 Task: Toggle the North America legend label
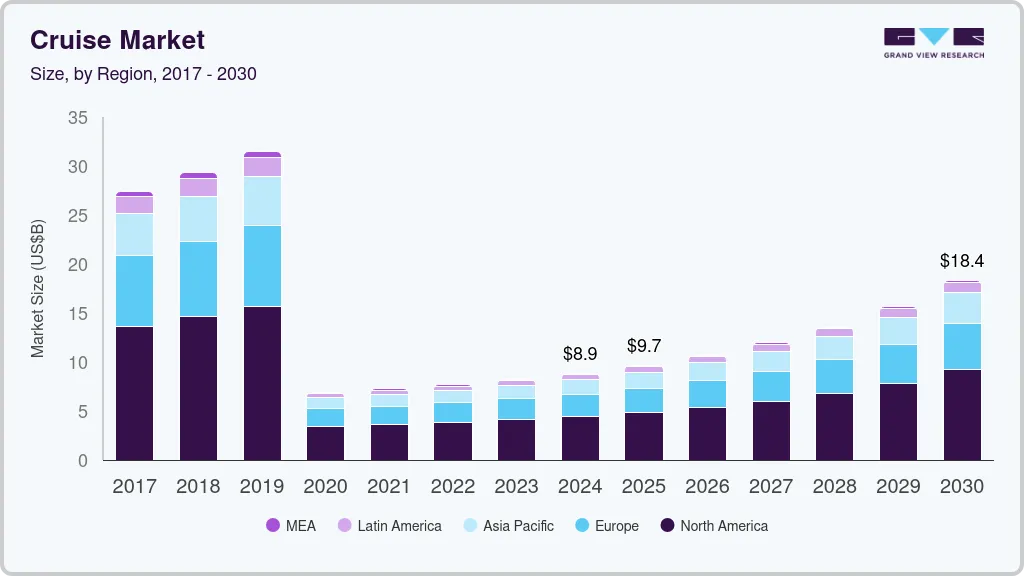tap(724, 525)
